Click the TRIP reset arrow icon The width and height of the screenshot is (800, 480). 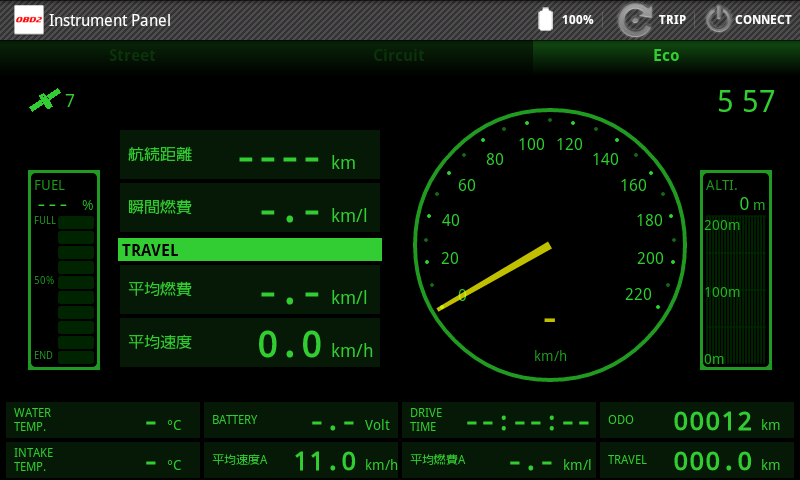[x=634, y=20]
